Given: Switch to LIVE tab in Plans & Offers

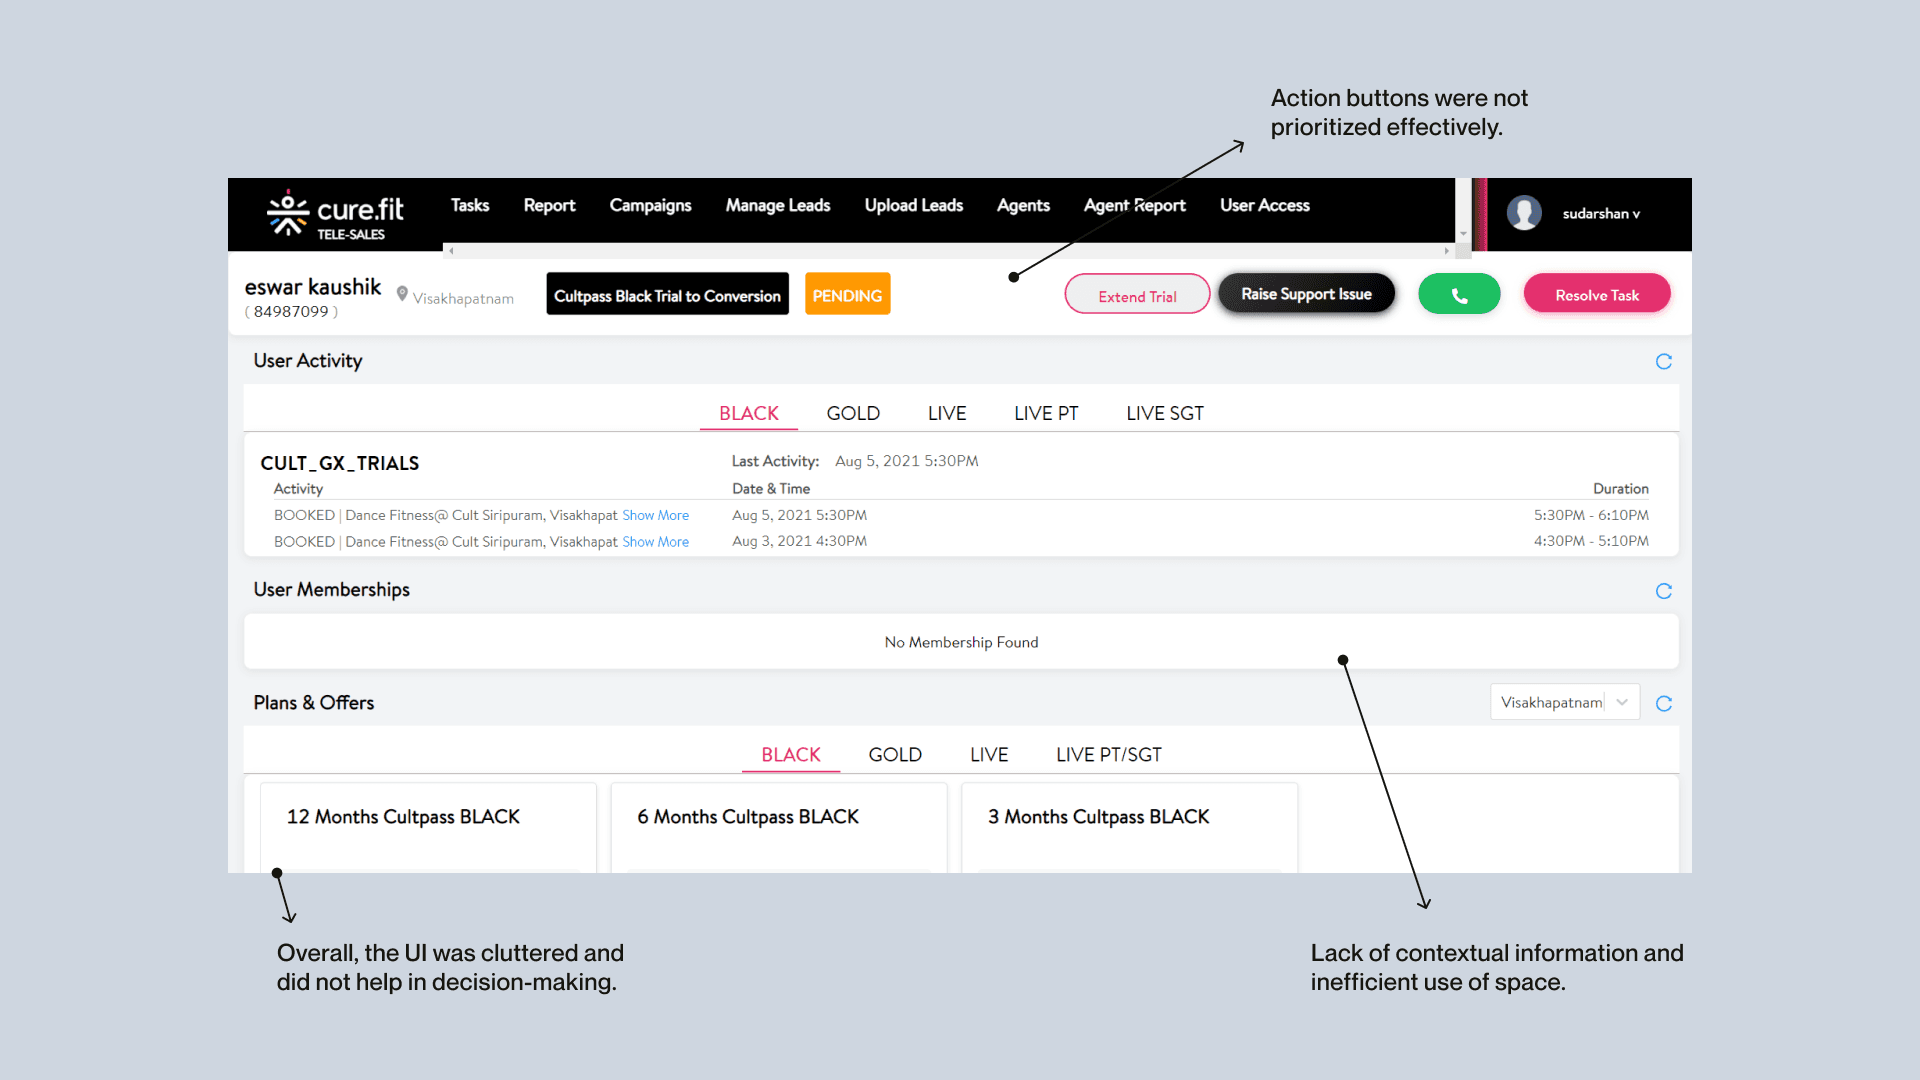Looking at the screenshot, I should 989,754.
